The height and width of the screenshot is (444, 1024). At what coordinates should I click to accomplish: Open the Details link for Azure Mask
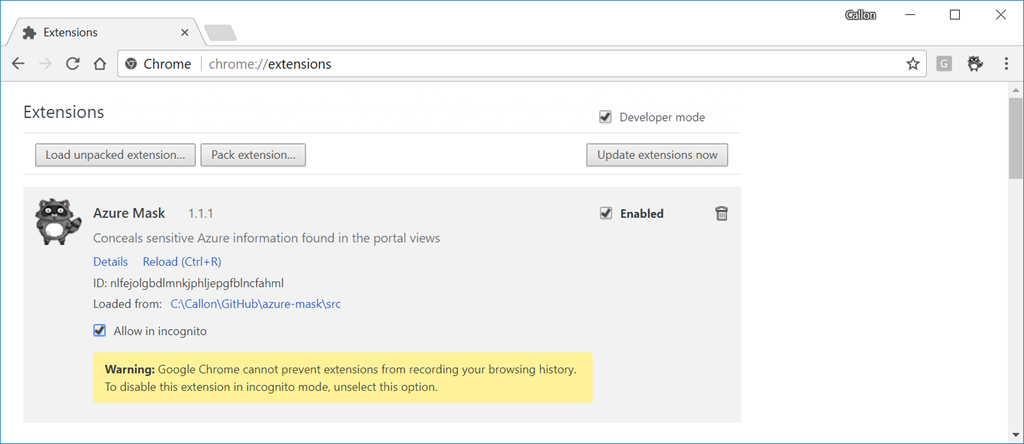[110, 262]
